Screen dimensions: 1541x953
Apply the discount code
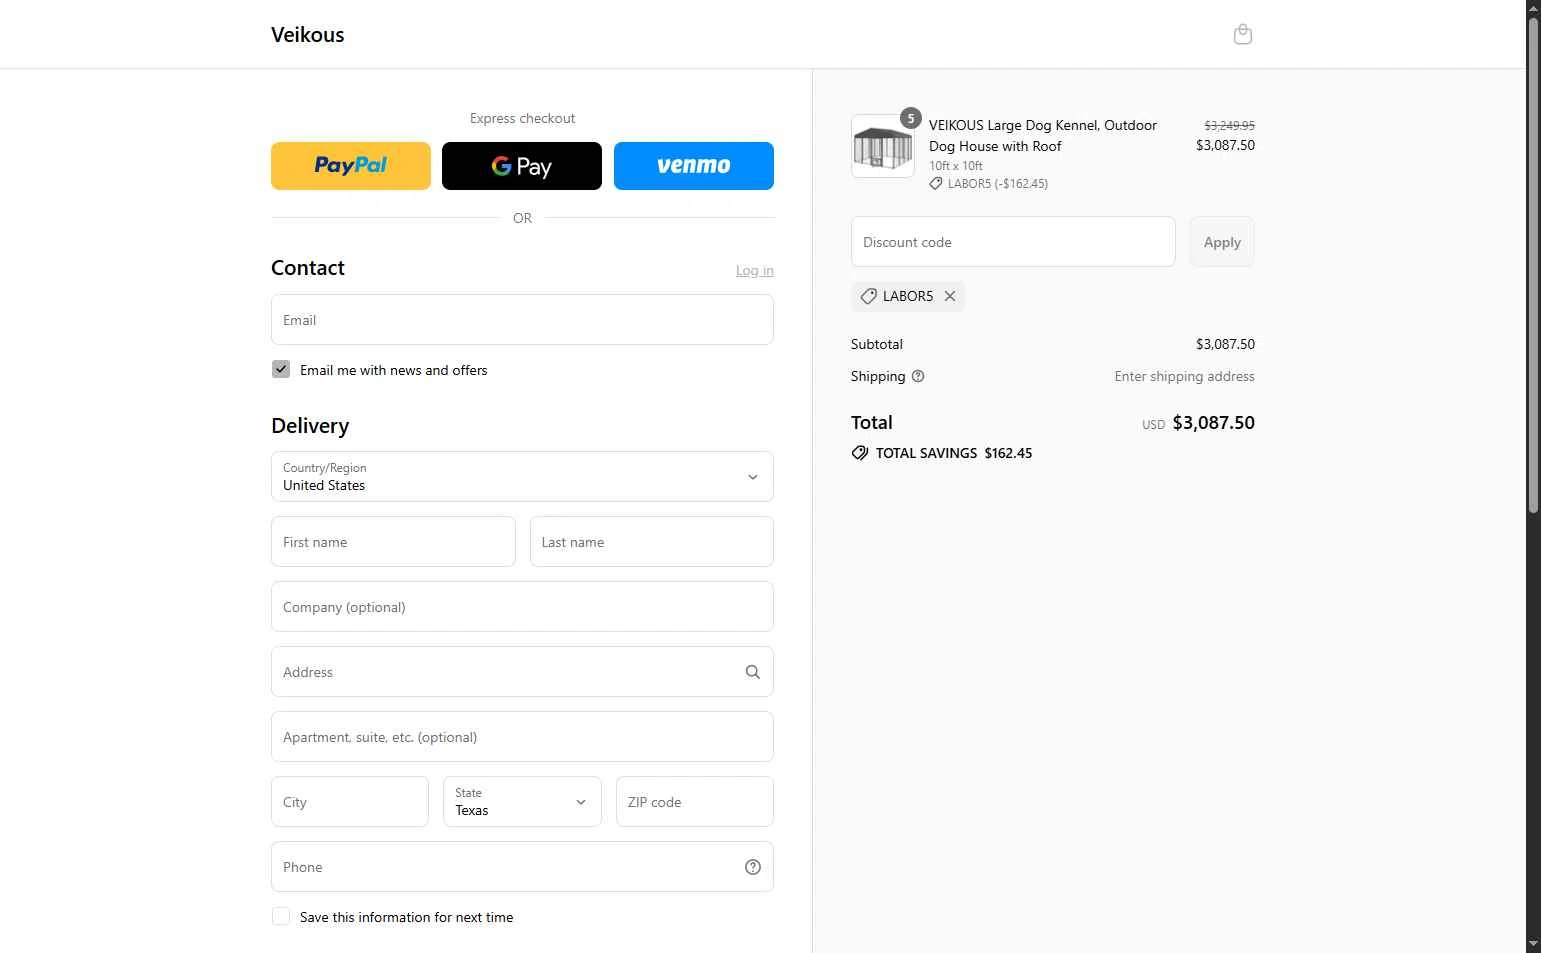coord(1222,242)
